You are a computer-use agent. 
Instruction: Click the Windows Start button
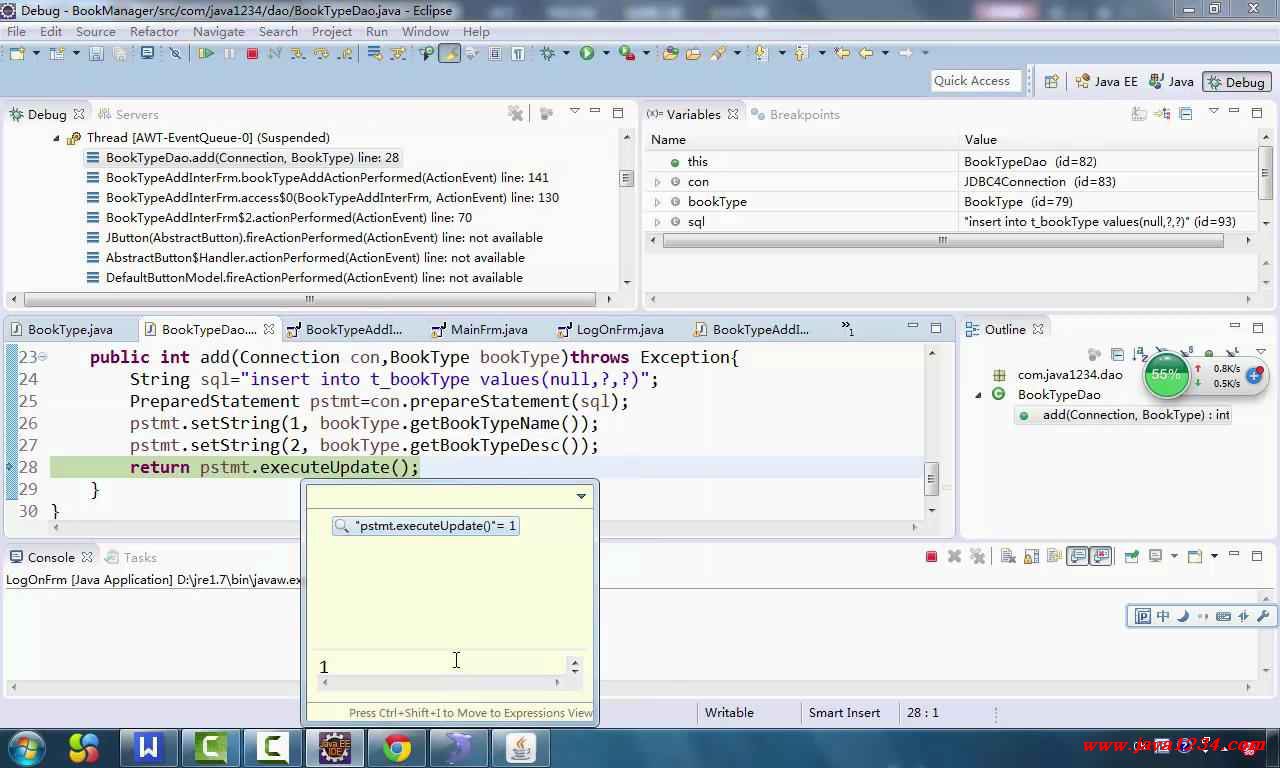pyautogui.click(x=25, y=747)
